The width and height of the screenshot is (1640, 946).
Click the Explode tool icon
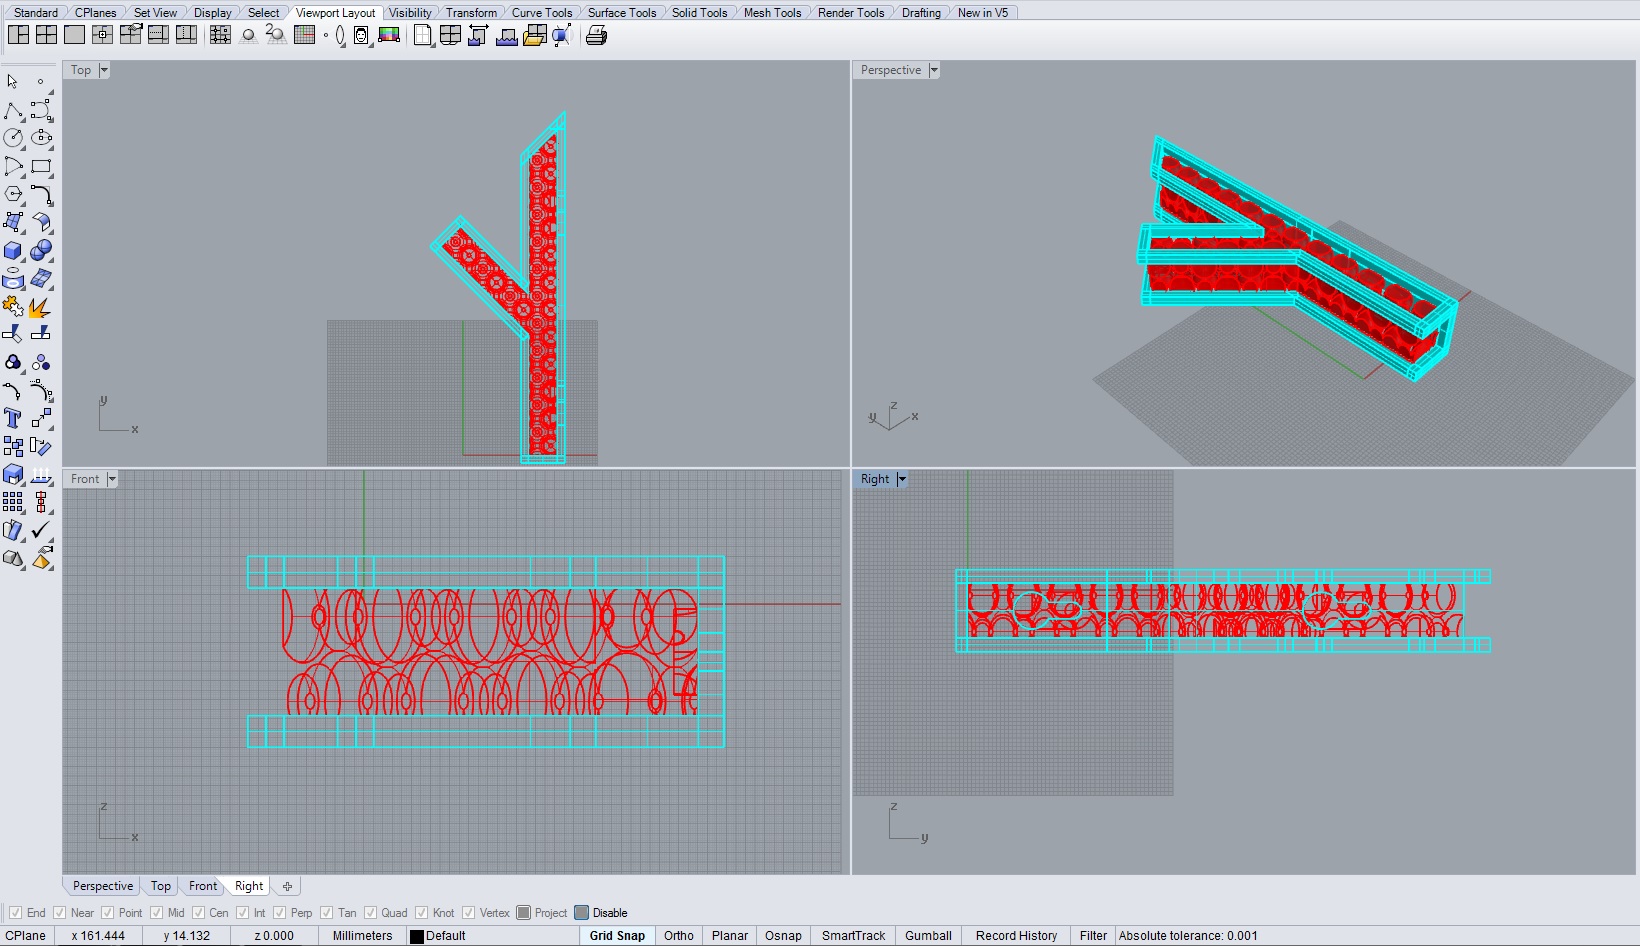coord(41,306)
